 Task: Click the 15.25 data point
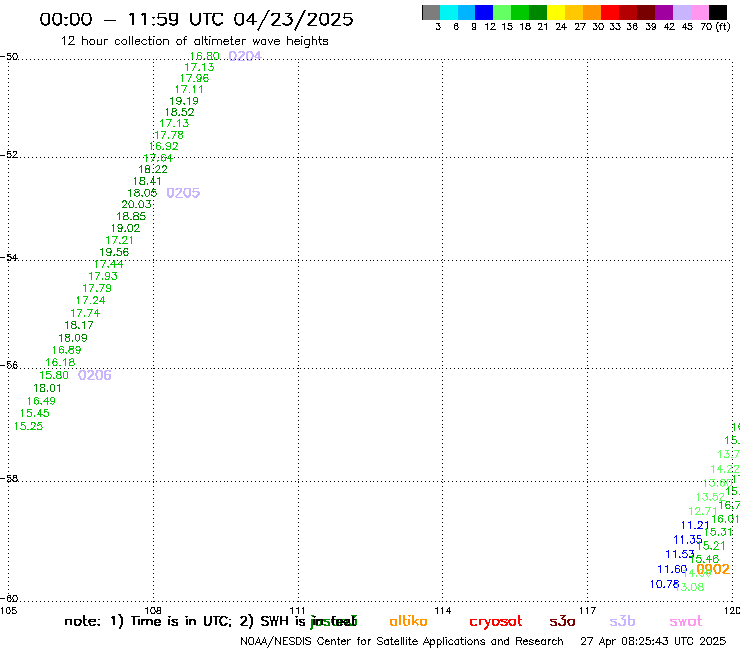tap(28, 426)
